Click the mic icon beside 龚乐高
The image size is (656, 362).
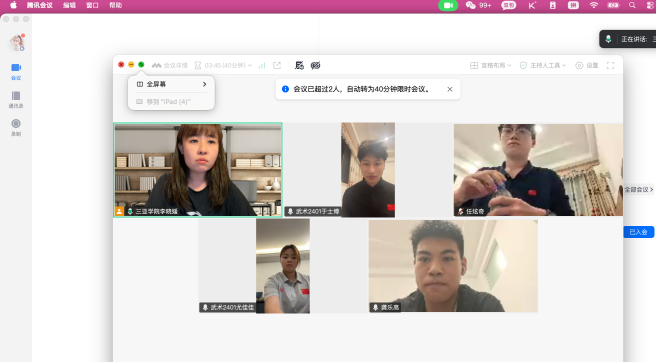tap(375, 307)
